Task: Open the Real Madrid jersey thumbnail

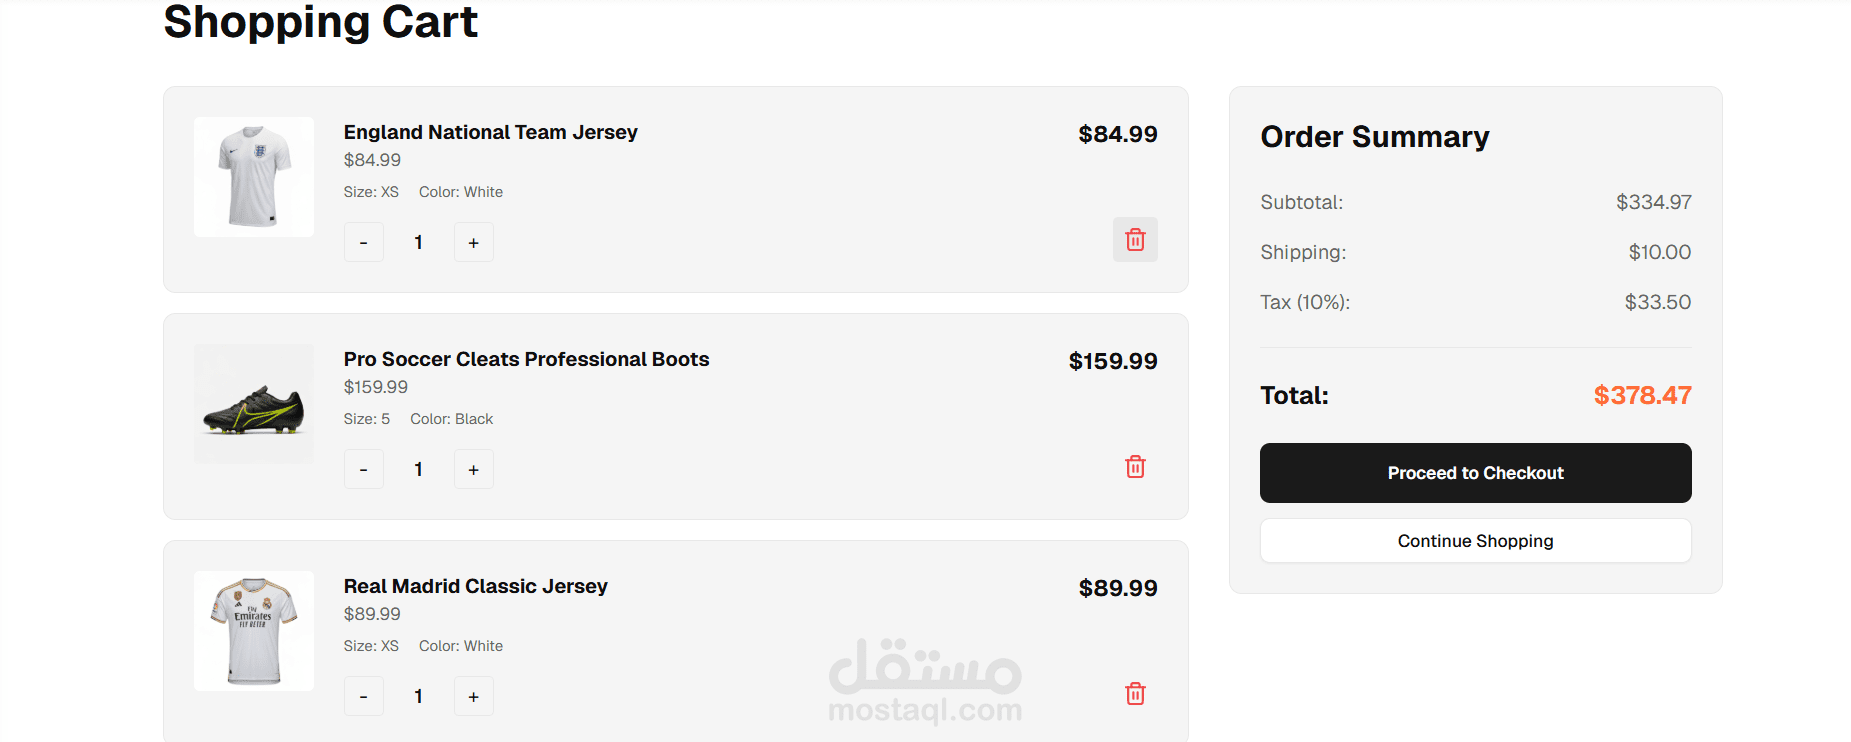Action: pos(254,631)
